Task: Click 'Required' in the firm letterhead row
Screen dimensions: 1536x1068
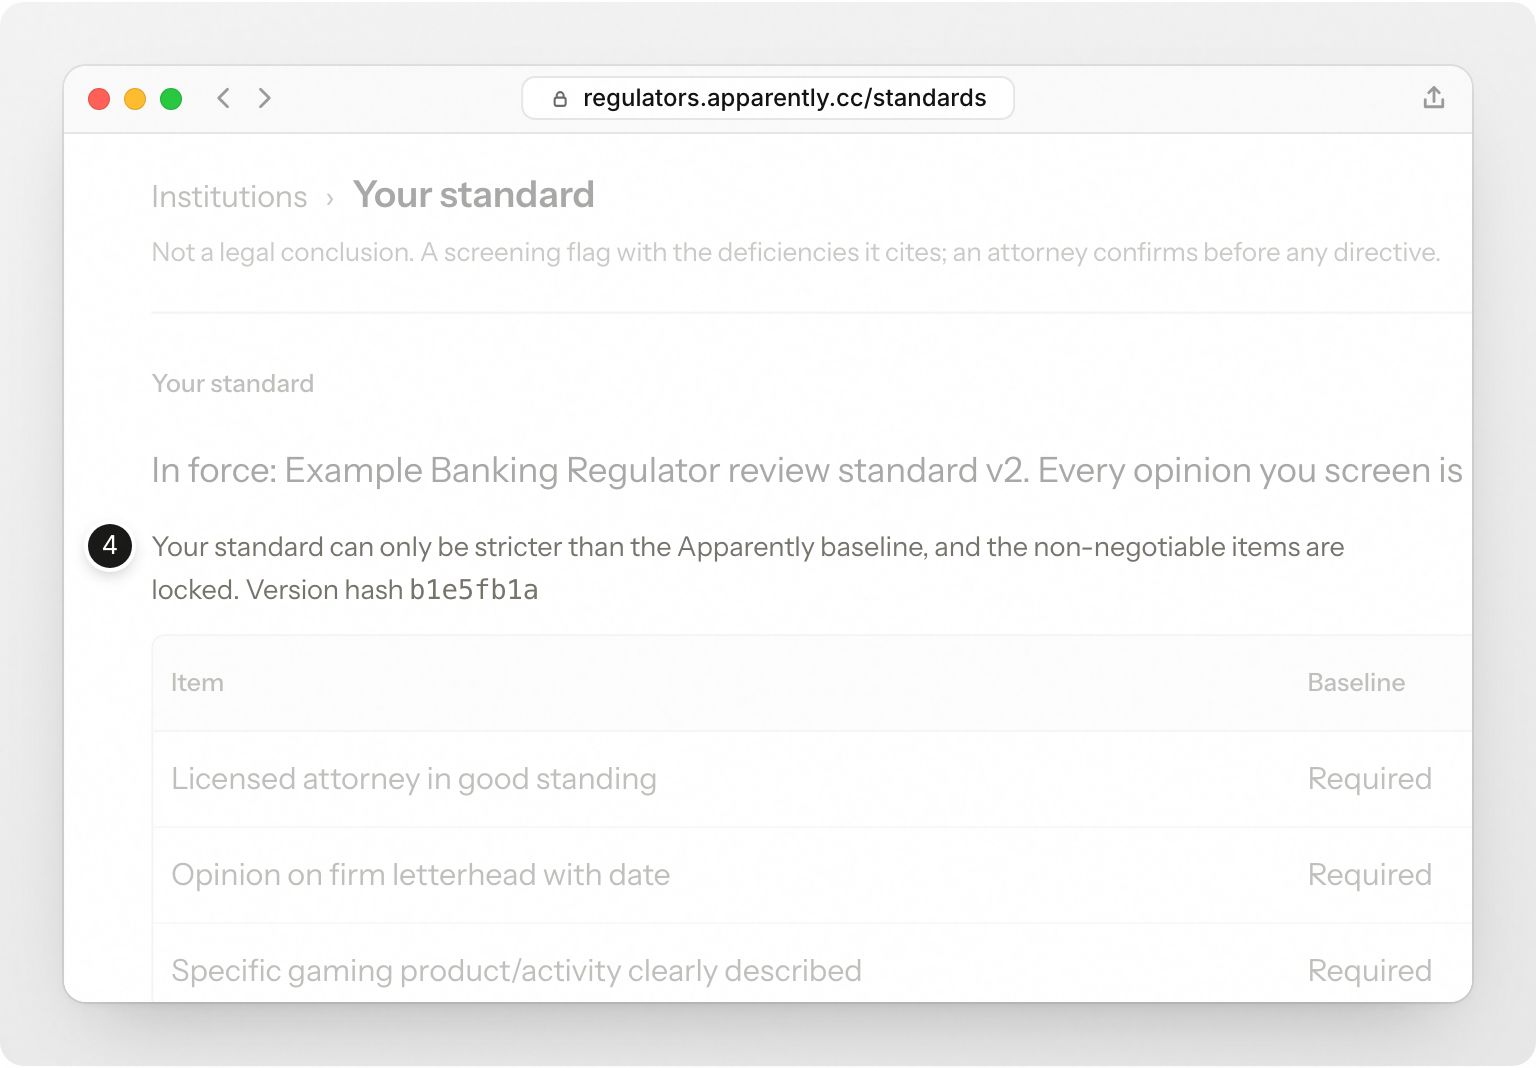Action: 1370,875
